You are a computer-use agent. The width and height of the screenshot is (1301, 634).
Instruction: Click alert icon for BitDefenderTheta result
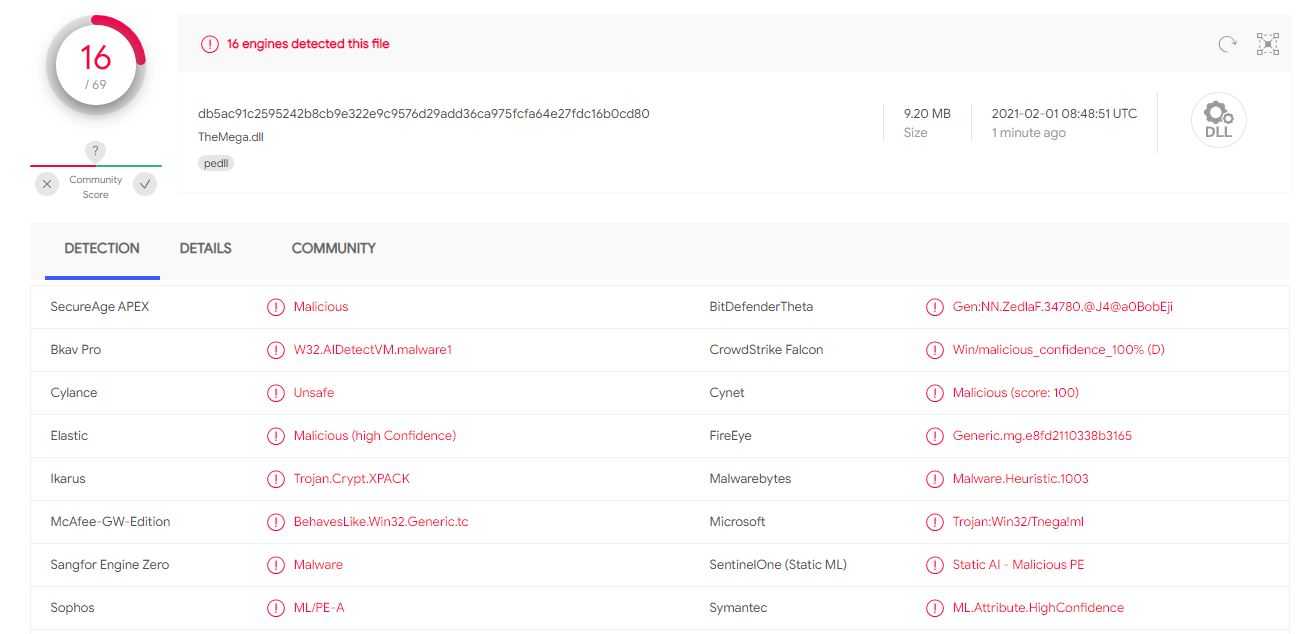(x=935, y=307)
